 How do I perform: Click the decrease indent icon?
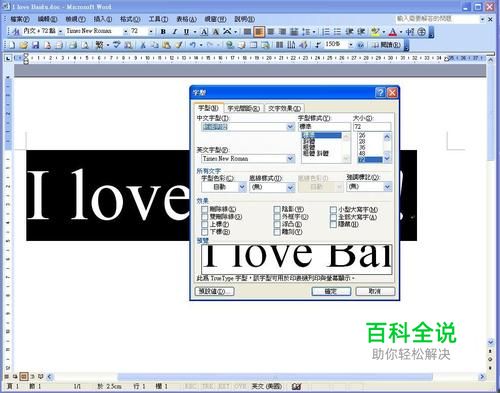click(x=349, y=32)
